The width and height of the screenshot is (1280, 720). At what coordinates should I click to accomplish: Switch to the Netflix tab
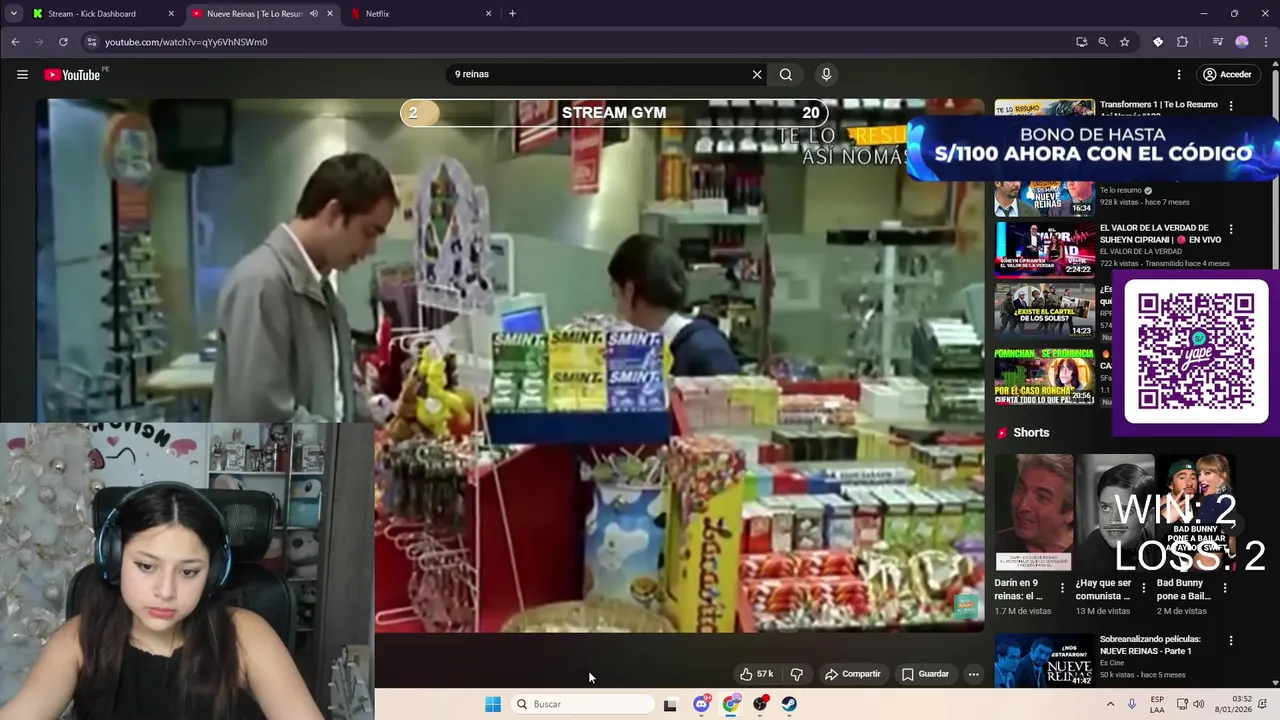(x=420, y=14)
